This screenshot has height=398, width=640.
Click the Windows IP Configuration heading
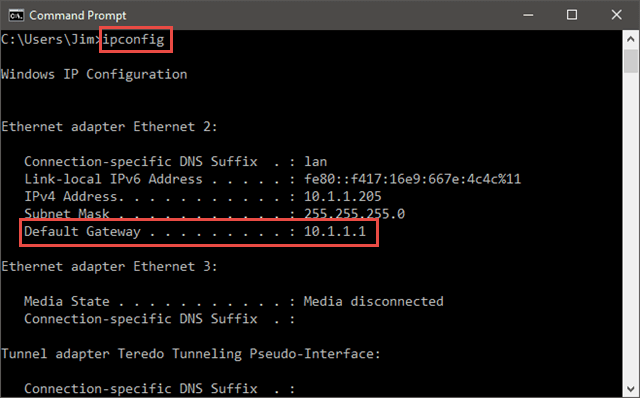click(x=94, y=74)
